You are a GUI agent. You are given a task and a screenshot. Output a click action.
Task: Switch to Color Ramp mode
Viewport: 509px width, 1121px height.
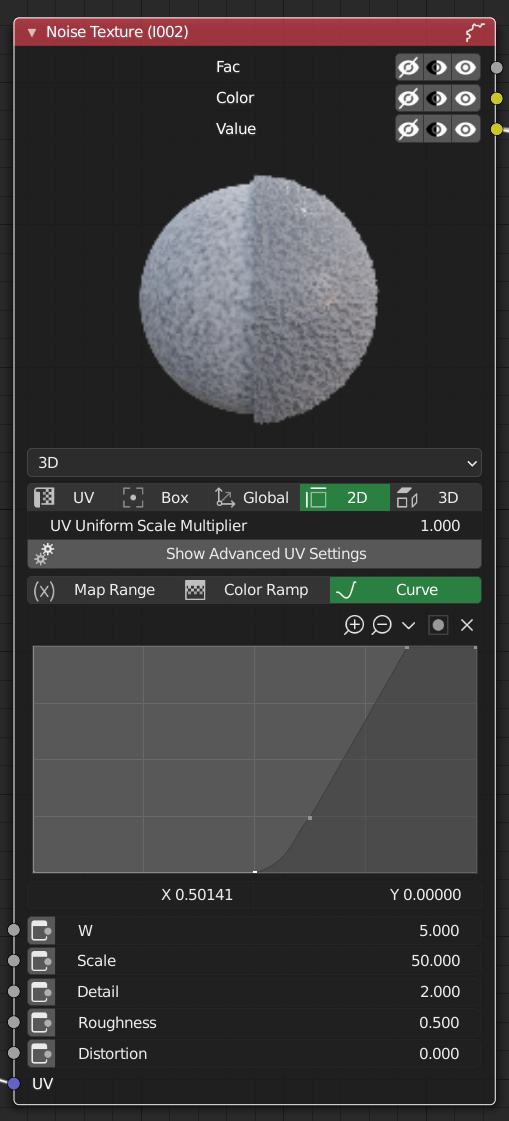(x=254, y=590)
